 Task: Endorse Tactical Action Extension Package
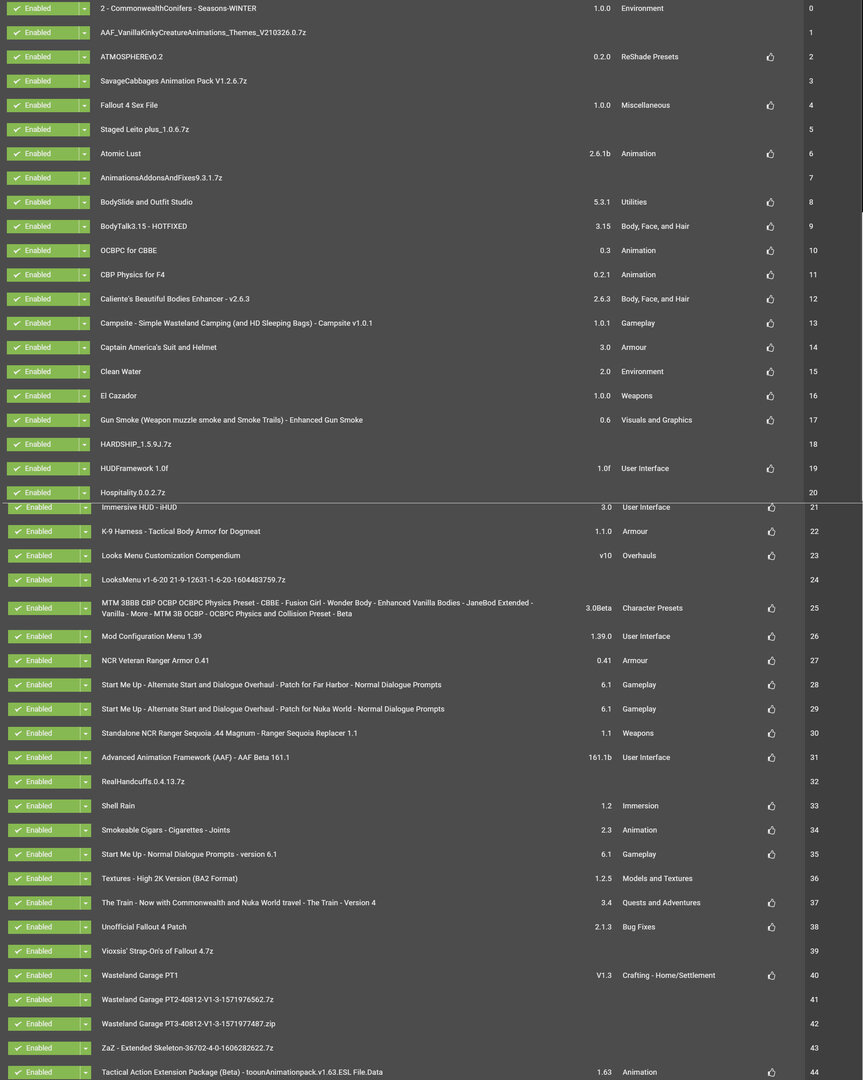point(771,1072)
